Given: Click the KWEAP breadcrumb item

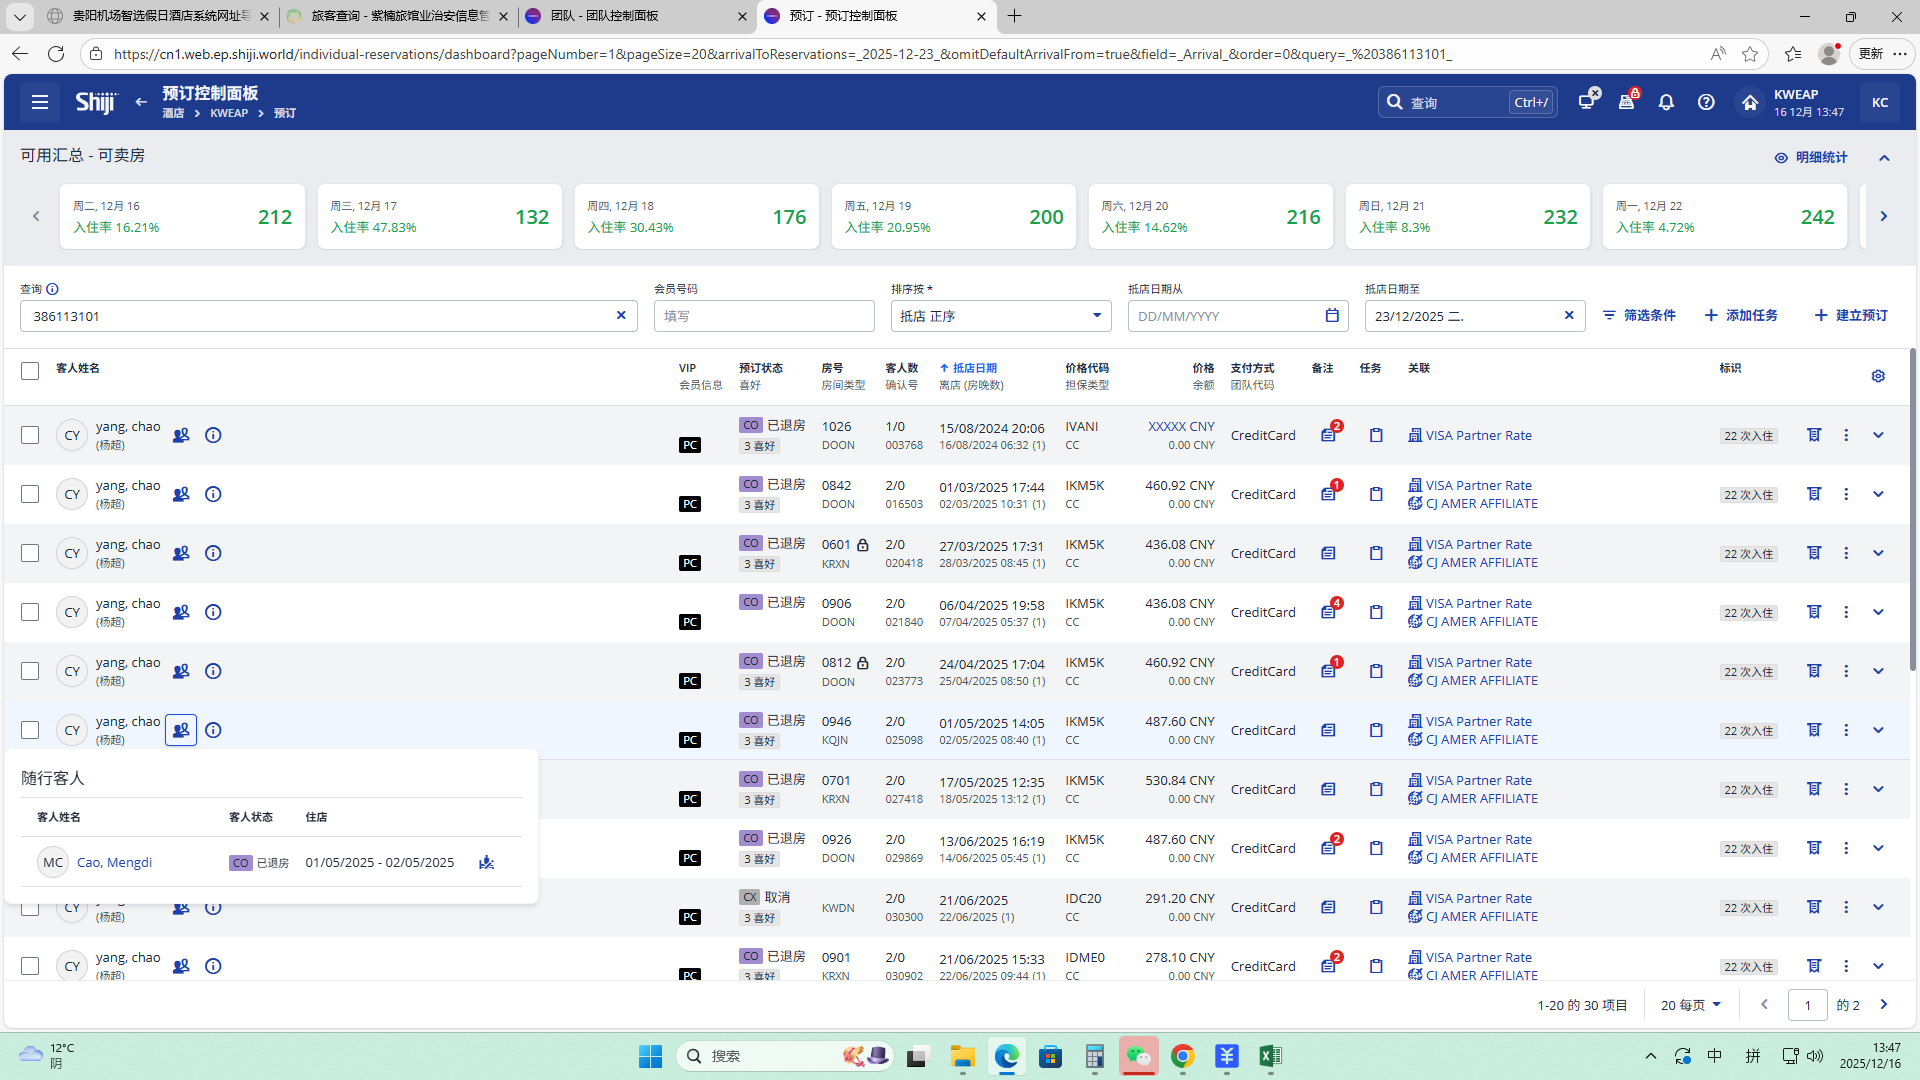Looking at the screenshot, I should [229, 113].
